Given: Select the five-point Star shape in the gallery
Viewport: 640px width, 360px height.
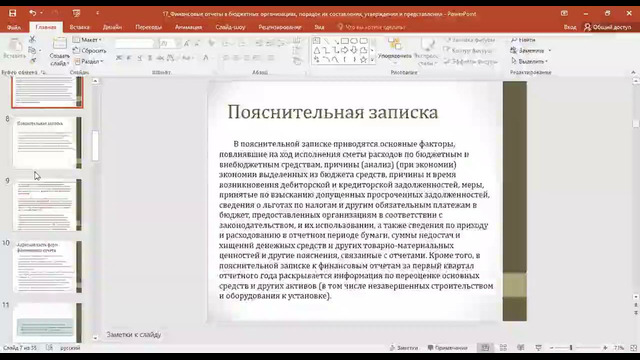Looking at the screenshot, I should (363, 60).
